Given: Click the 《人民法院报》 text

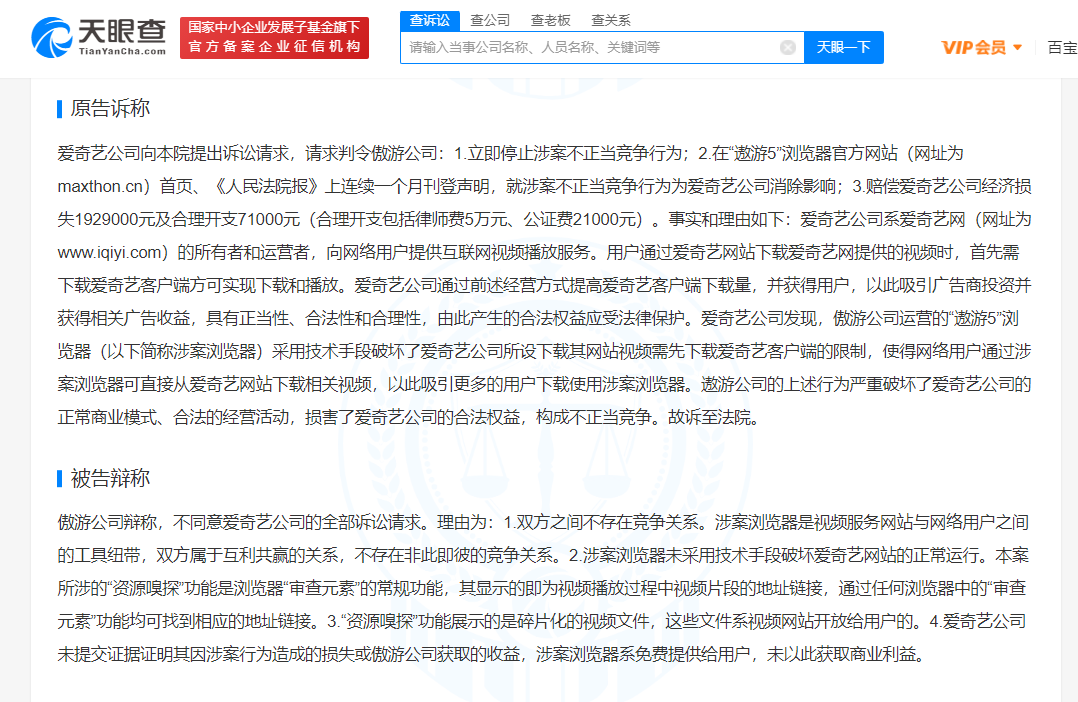Looking at the screenshot, I should pos(267,186).
